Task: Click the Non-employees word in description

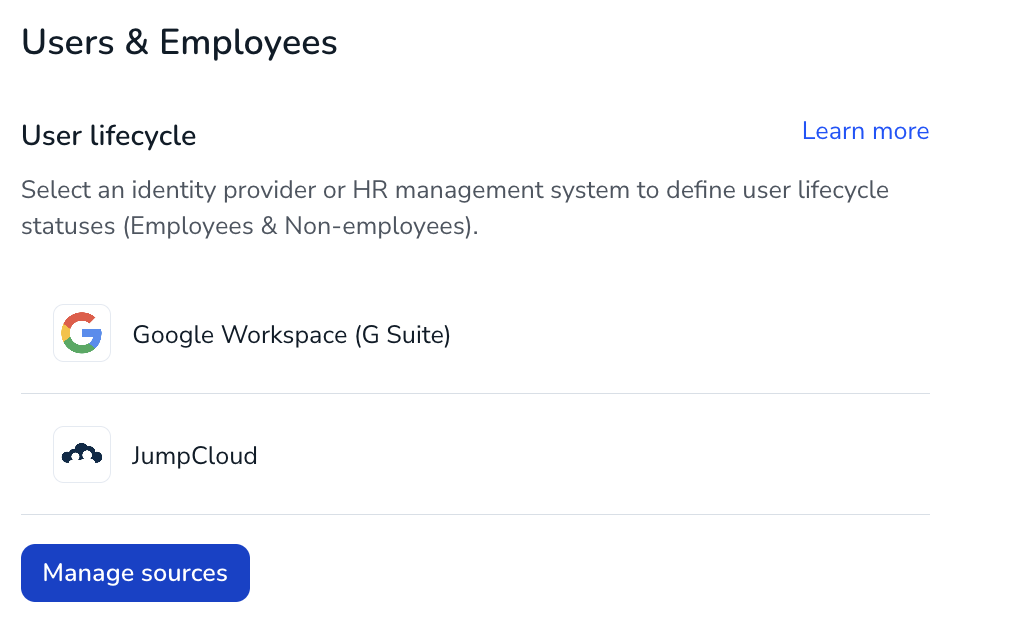Action: 376,226
